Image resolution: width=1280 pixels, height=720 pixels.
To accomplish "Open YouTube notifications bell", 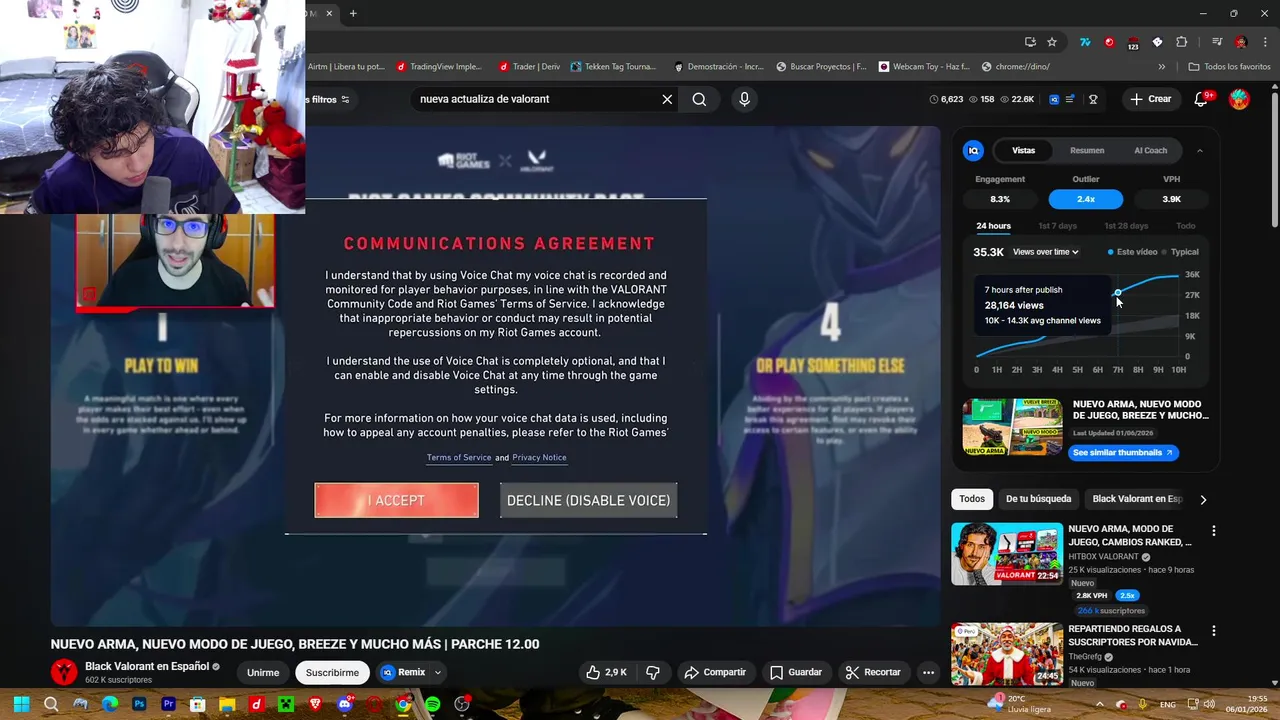I will click(1202, 99).
